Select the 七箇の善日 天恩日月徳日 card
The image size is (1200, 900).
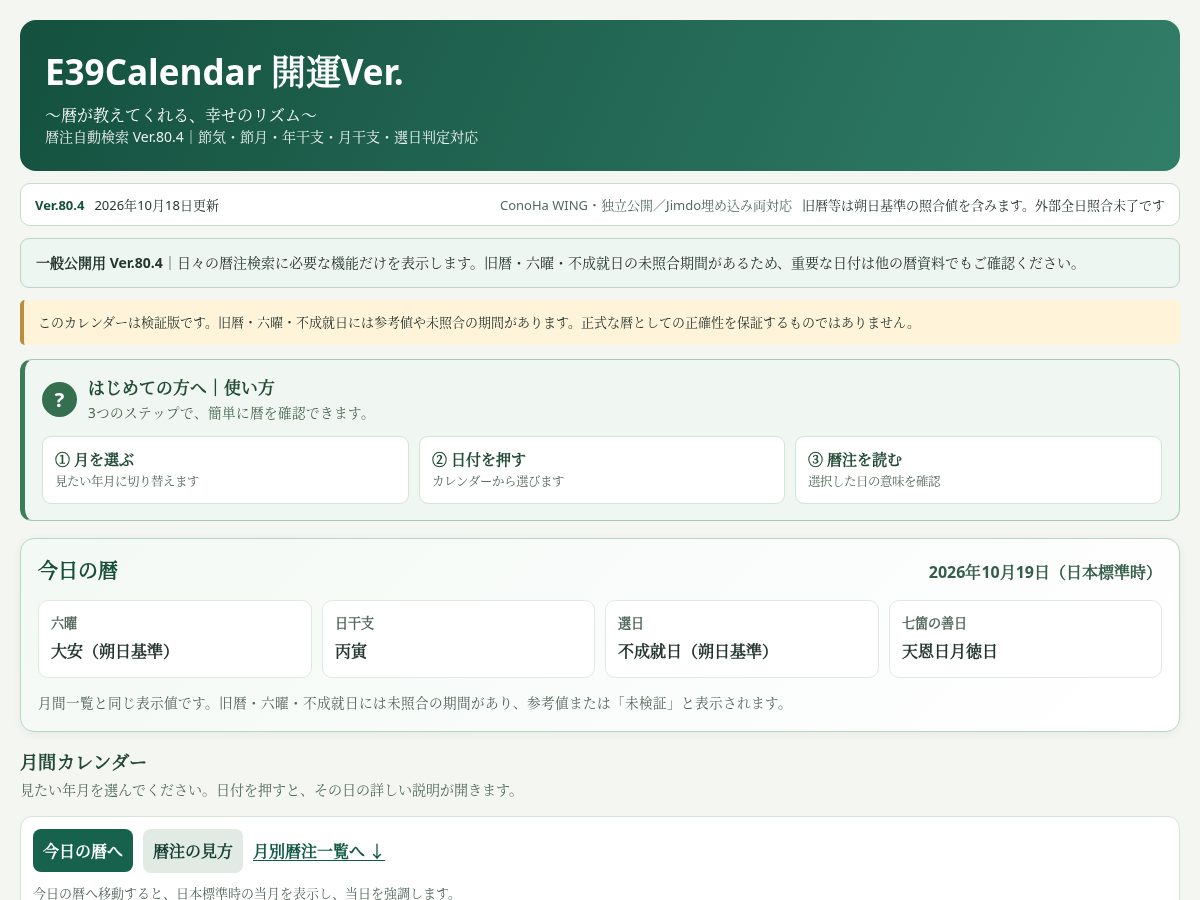tap(1025, 639)
